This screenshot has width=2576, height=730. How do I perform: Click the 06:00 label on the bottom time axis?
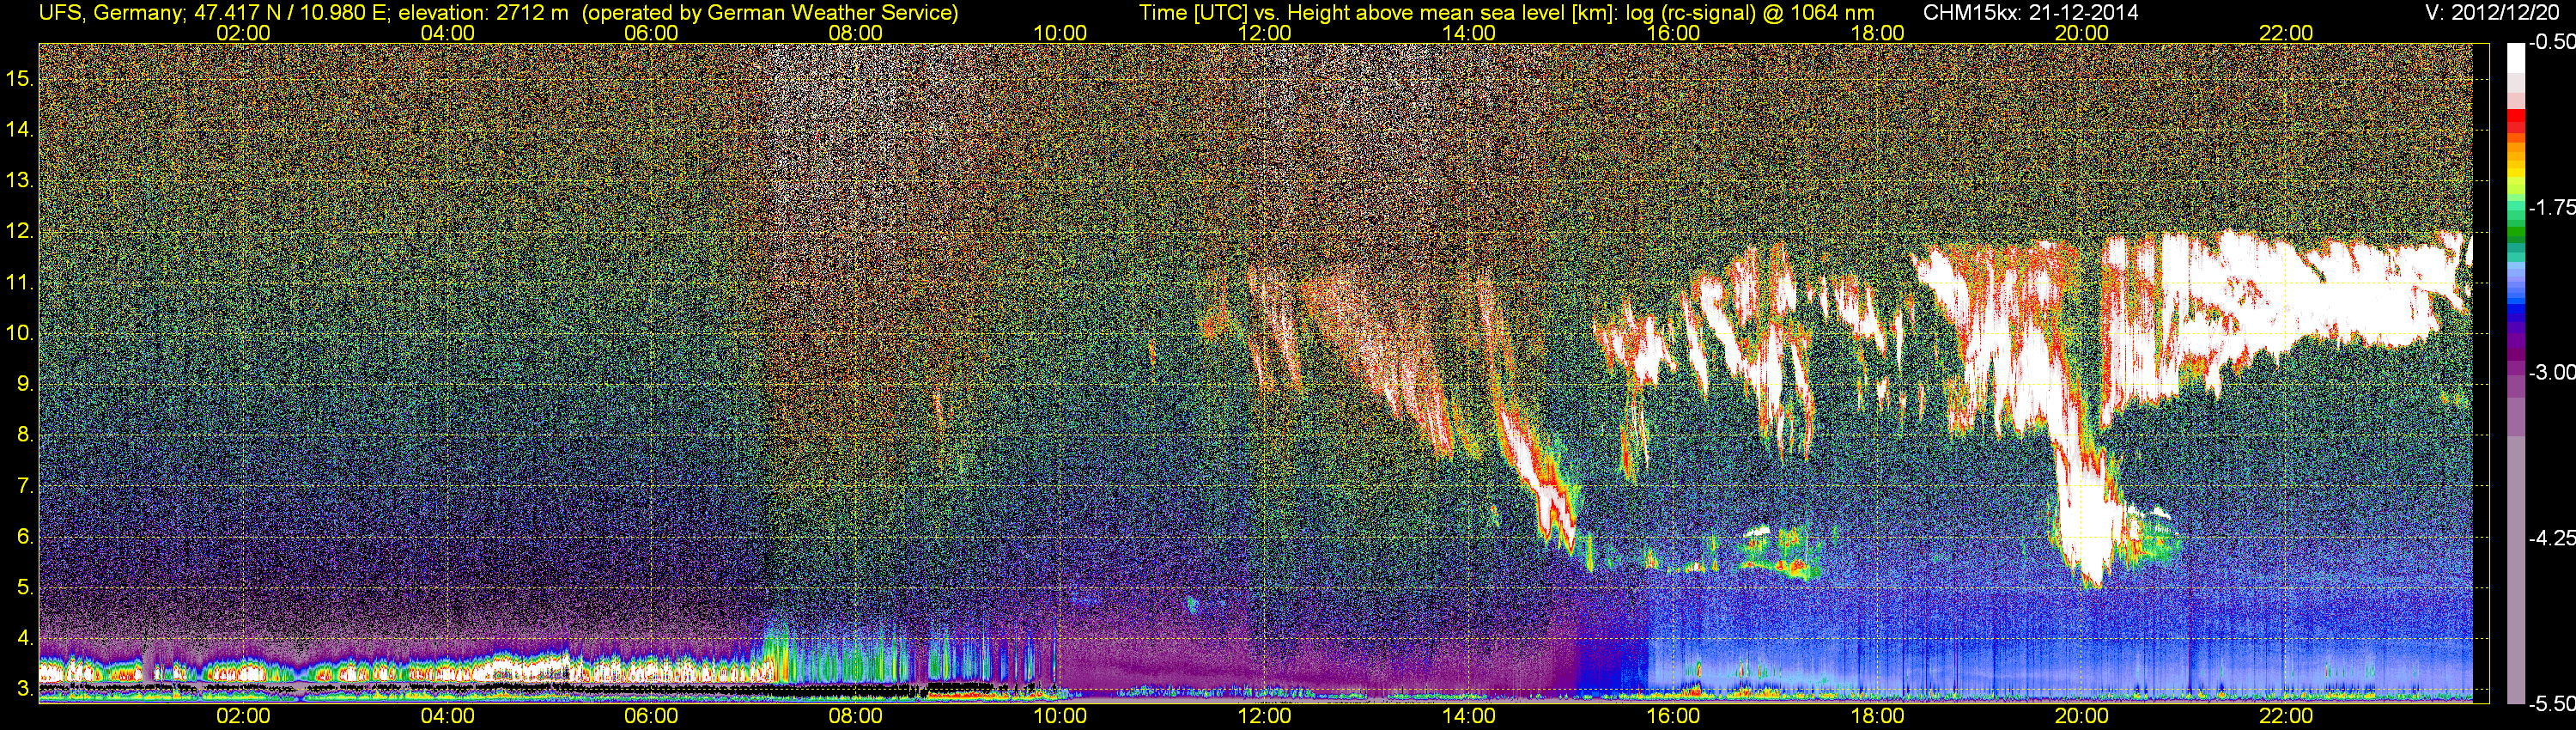tap(651, 716)
